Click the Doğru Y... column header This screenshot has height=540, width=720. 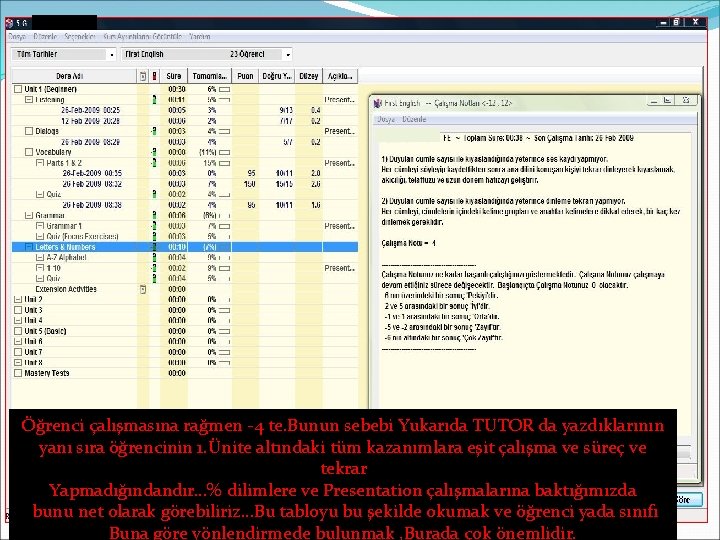point(277,76)
